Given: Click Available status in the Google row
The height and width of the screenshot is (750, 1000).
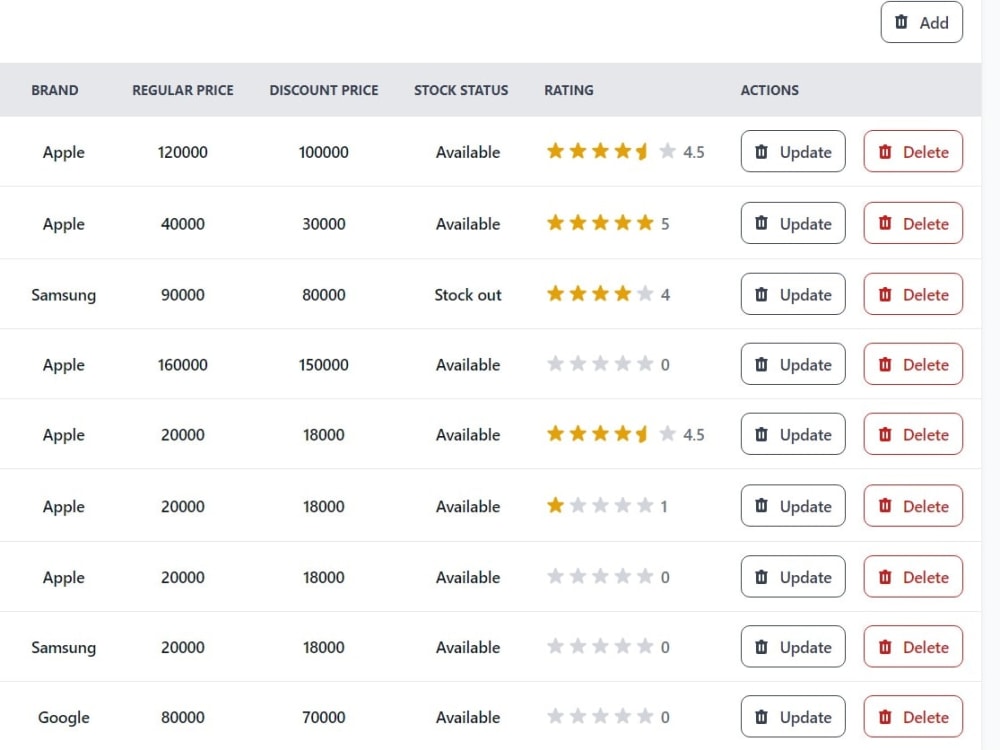Looking at the screenshot, I should coord(468,717).
